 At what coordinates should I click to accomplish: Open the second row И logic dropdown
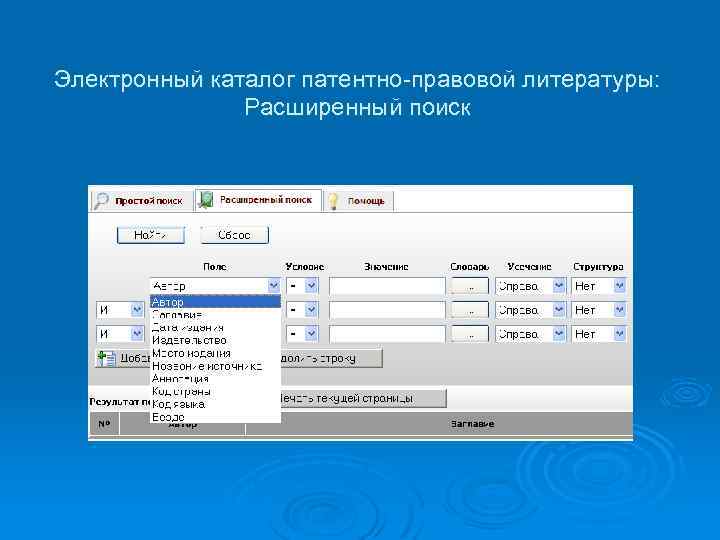click(120, 310)
